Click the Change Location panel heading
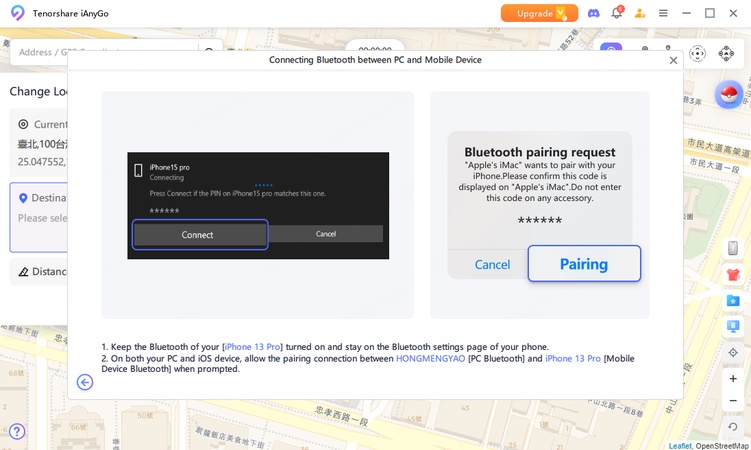 coord(38,91)
